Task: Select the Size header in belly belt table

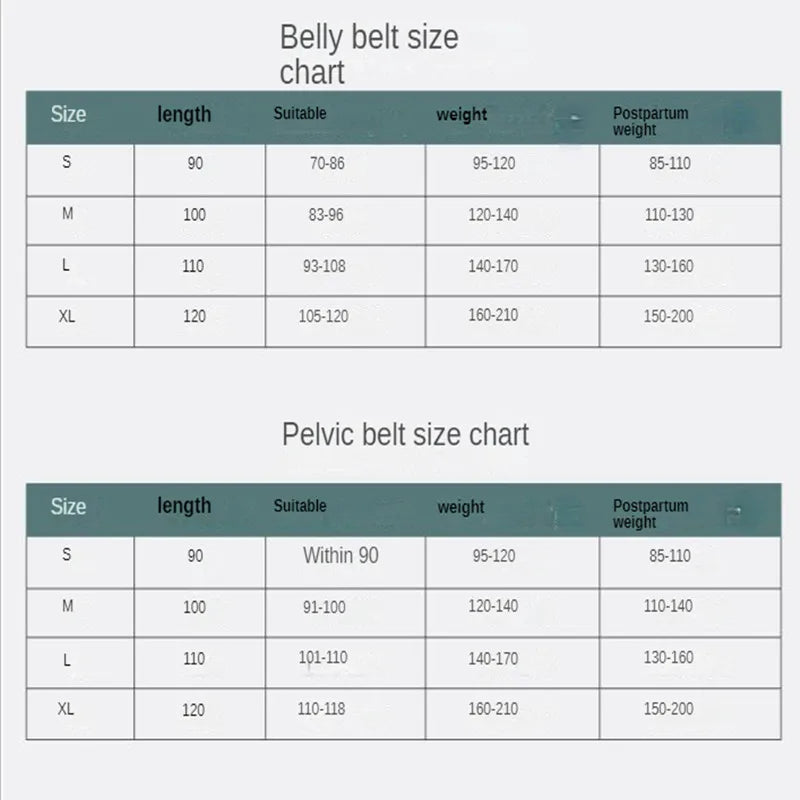Action: click(x=68, y=114)
